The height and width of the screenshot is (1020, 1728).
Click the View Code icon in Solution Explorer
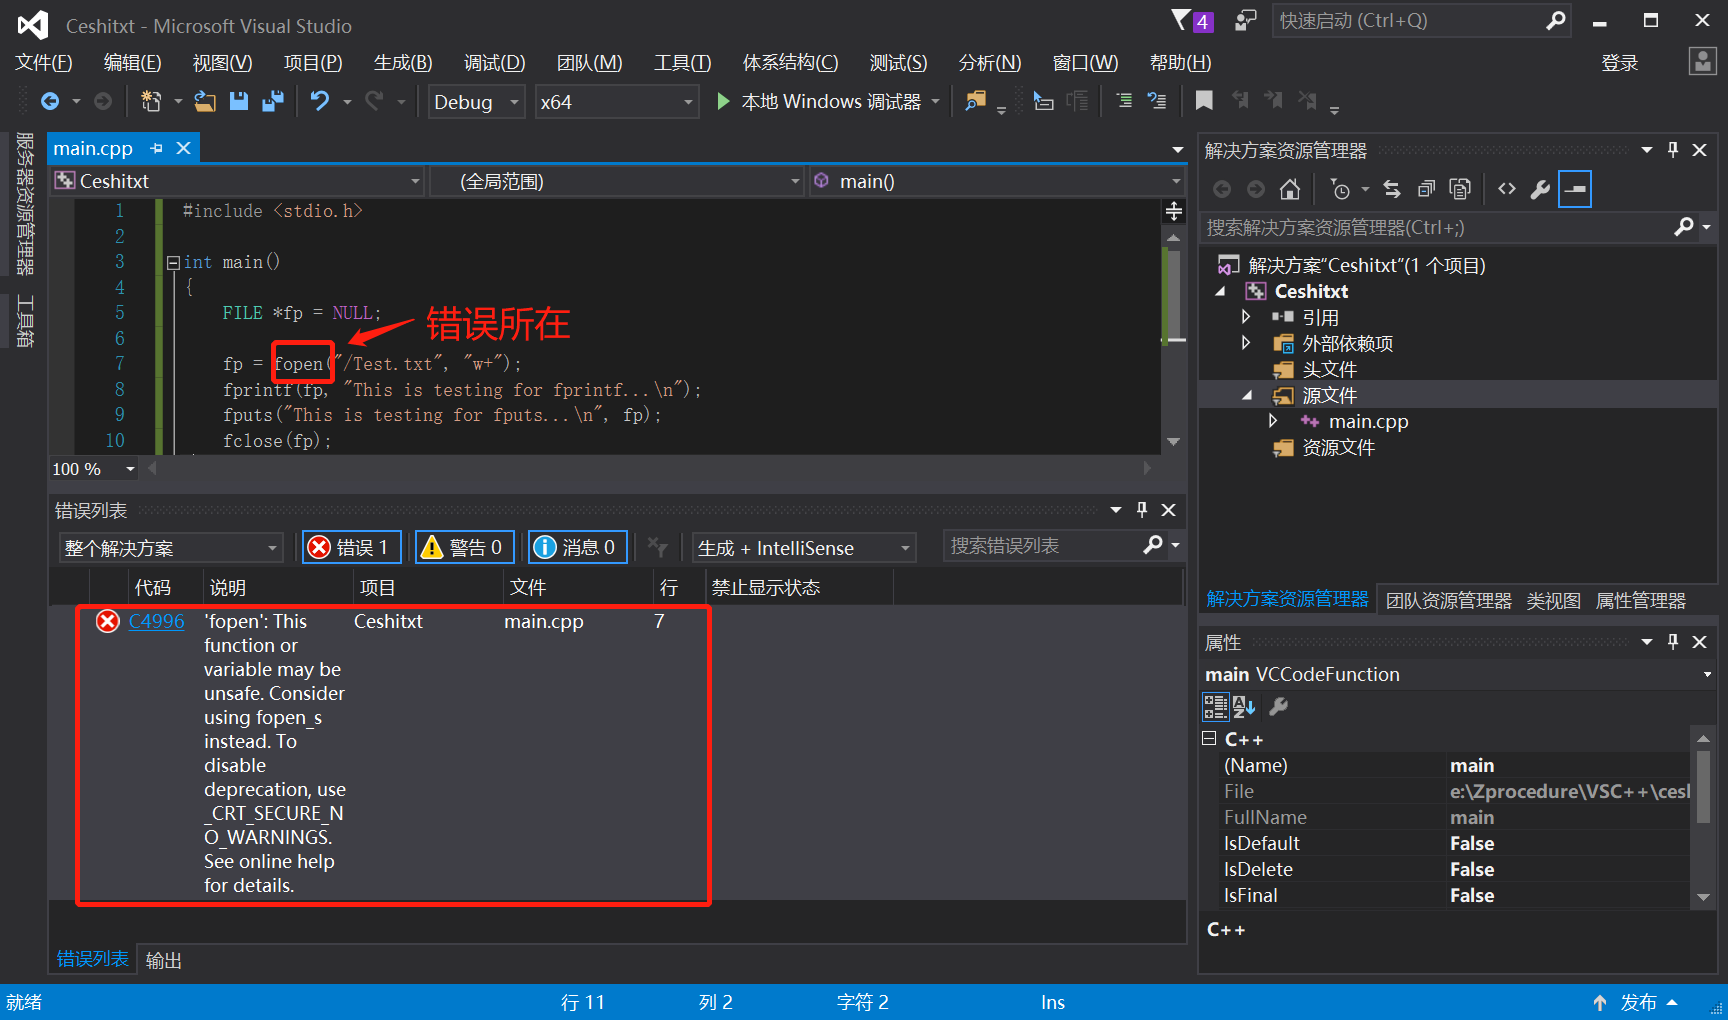pos(1506,188)
